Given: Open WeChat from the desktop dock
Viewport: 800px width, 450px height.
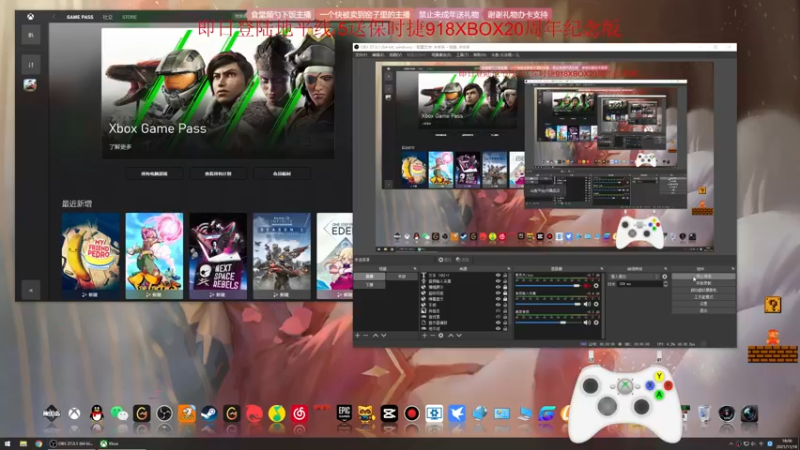Looking at the screenshot, I should point(119,414).
